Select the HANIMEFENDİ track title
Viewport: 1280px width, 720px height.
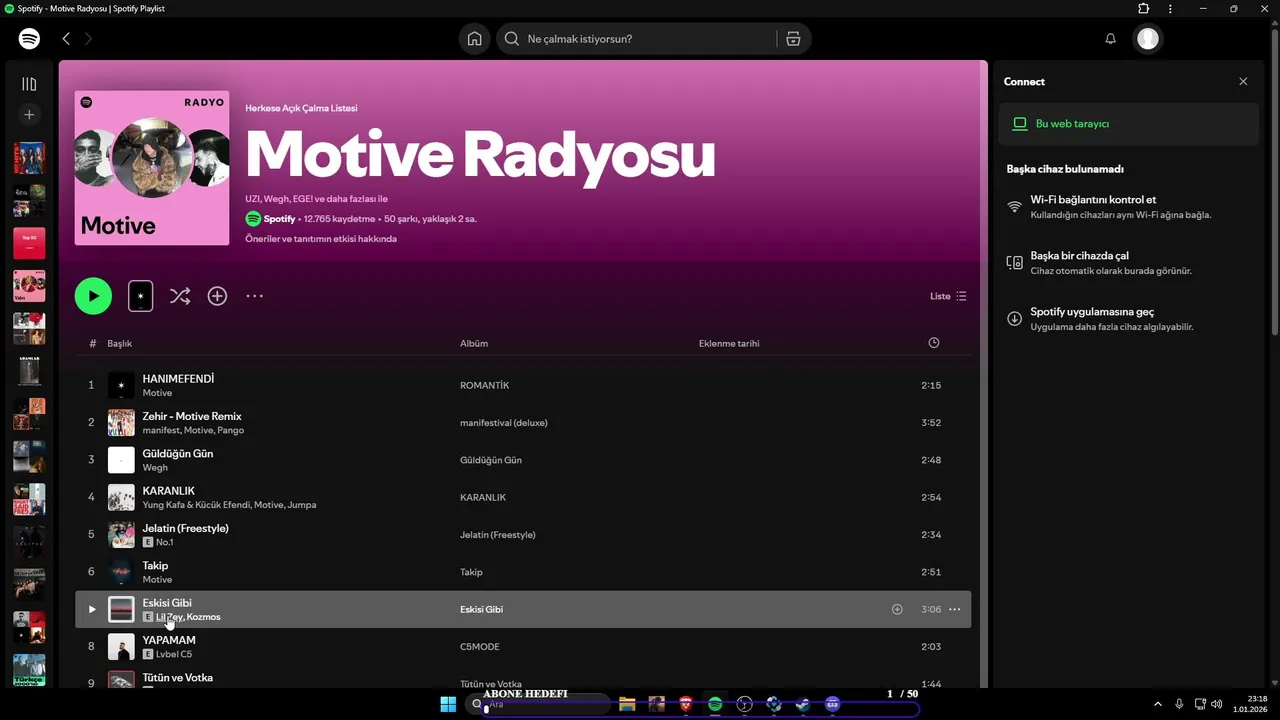(178, 379)
